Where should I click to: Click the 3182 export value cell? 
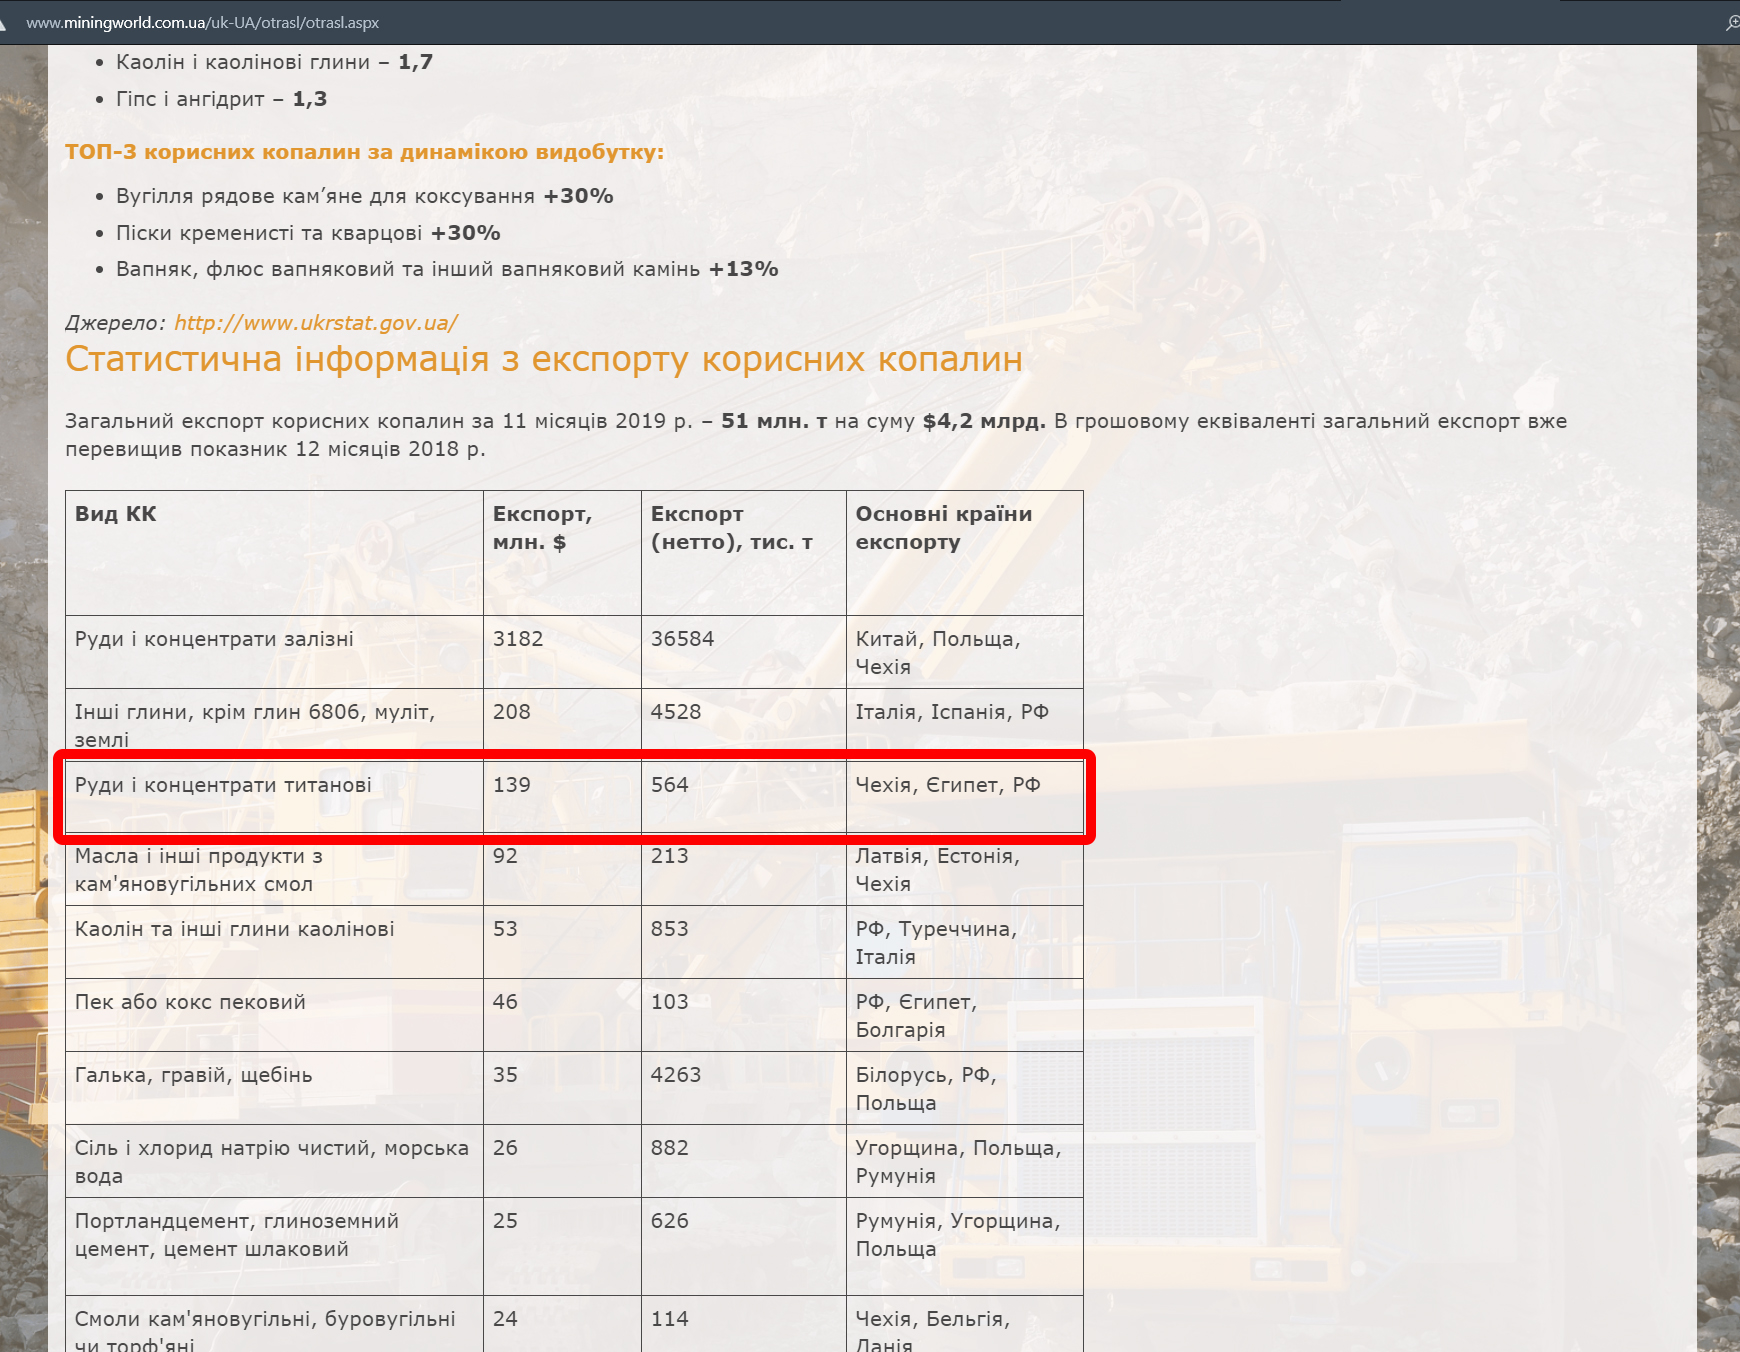(x=518, y=639)
